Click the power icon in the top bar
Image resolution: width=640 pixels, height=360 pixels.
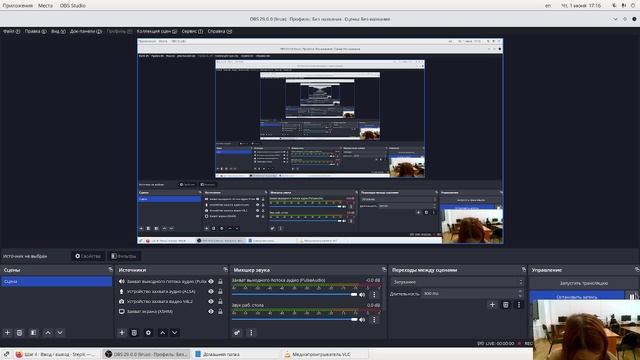click(x=633, y=6)
